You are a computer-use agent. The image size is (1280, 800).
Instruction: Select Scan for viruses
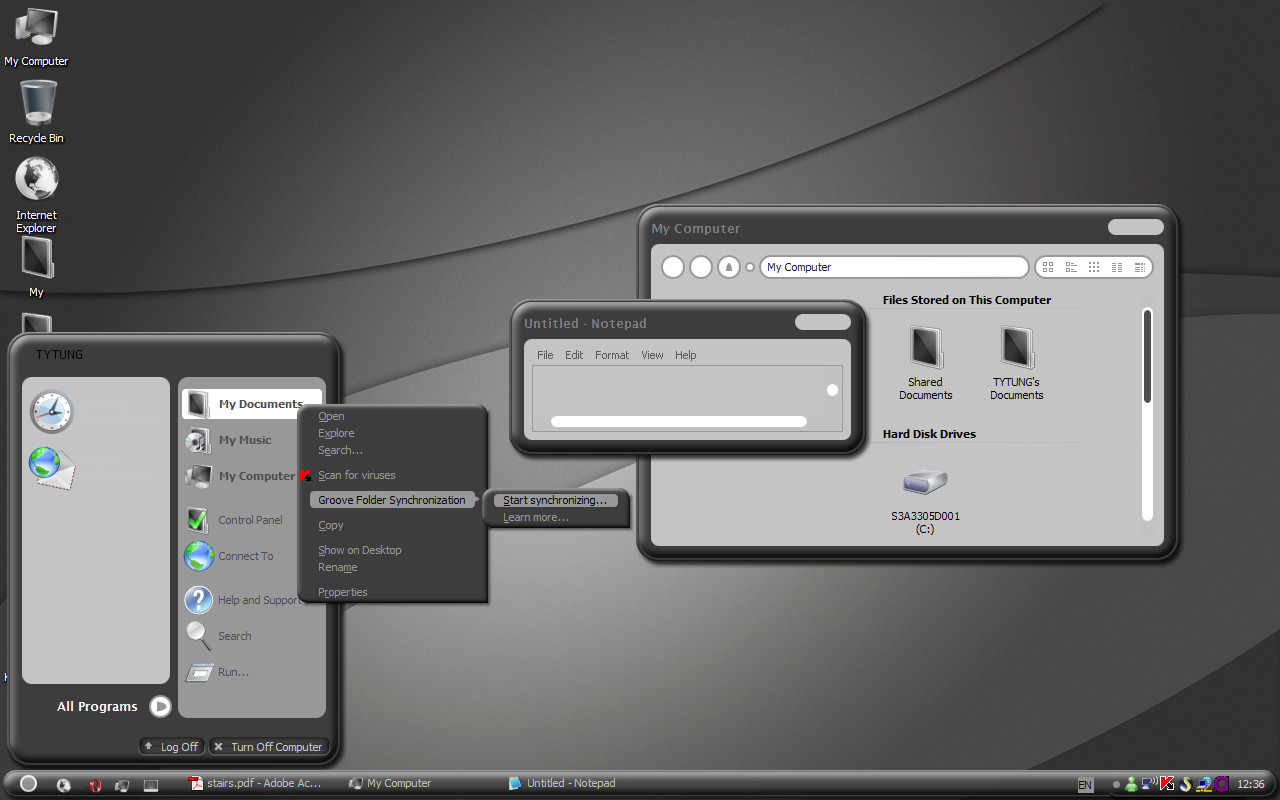tap(356, 475)
